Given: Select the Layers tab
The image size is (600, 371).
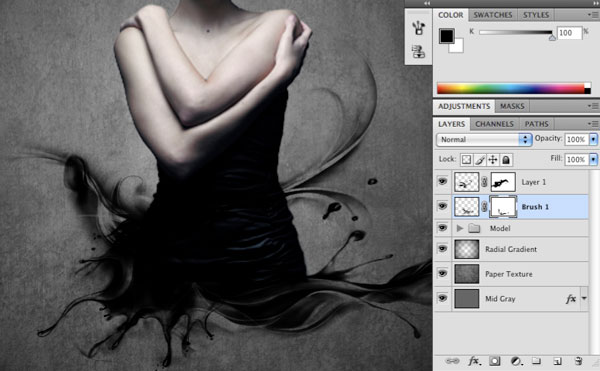Looking at the screenshot, I should 452,124.
